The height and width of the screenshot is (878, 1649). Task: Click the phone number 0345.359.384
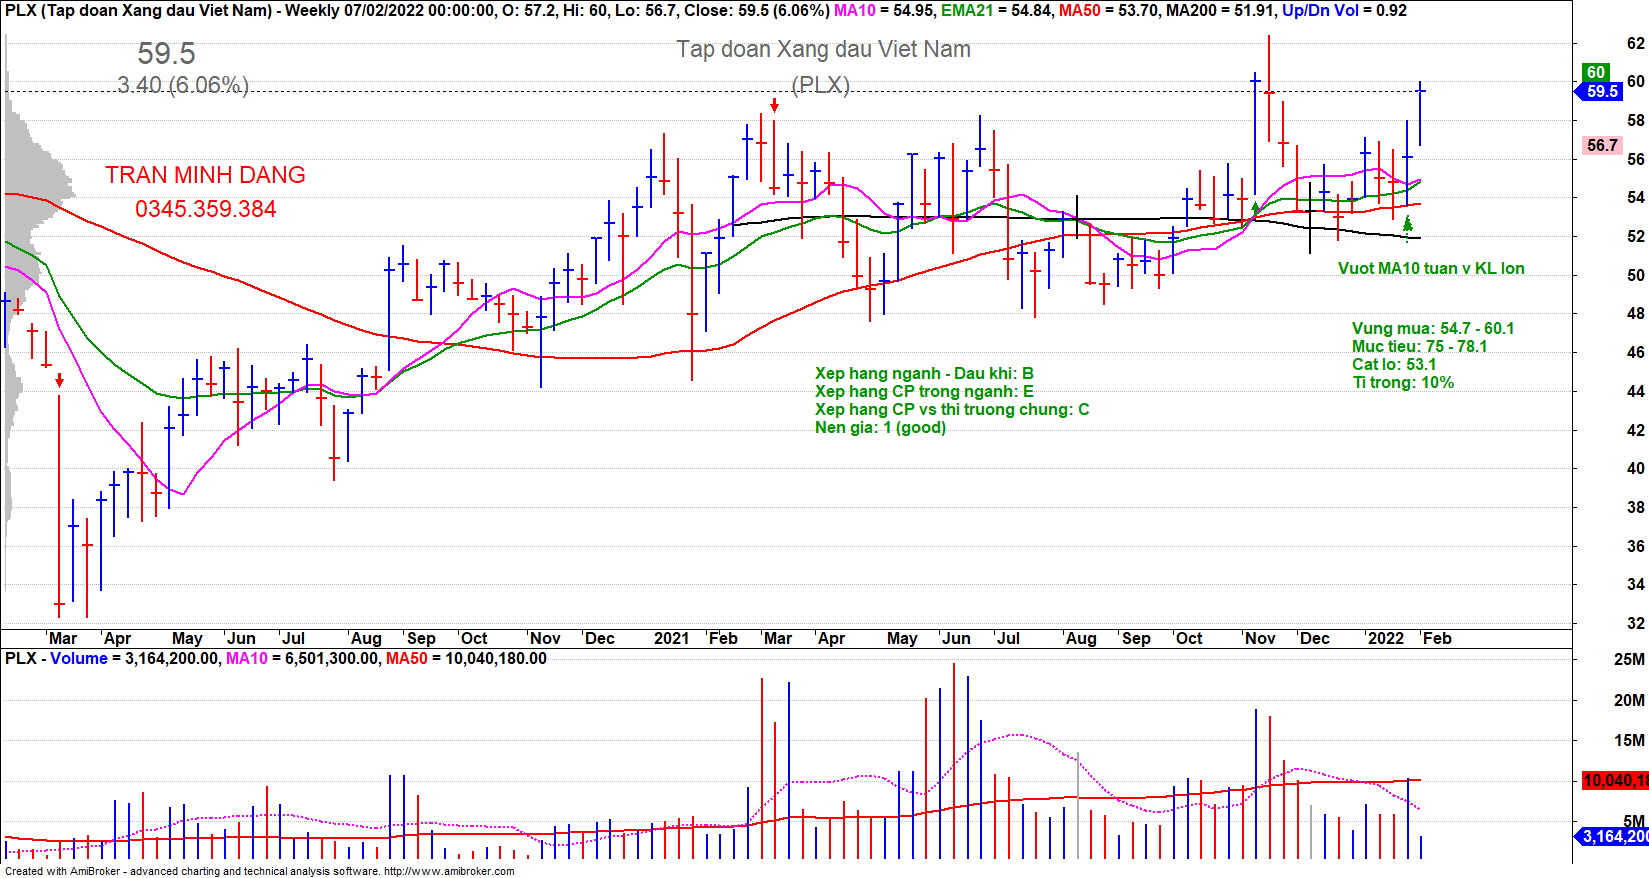tap(206, 209)
